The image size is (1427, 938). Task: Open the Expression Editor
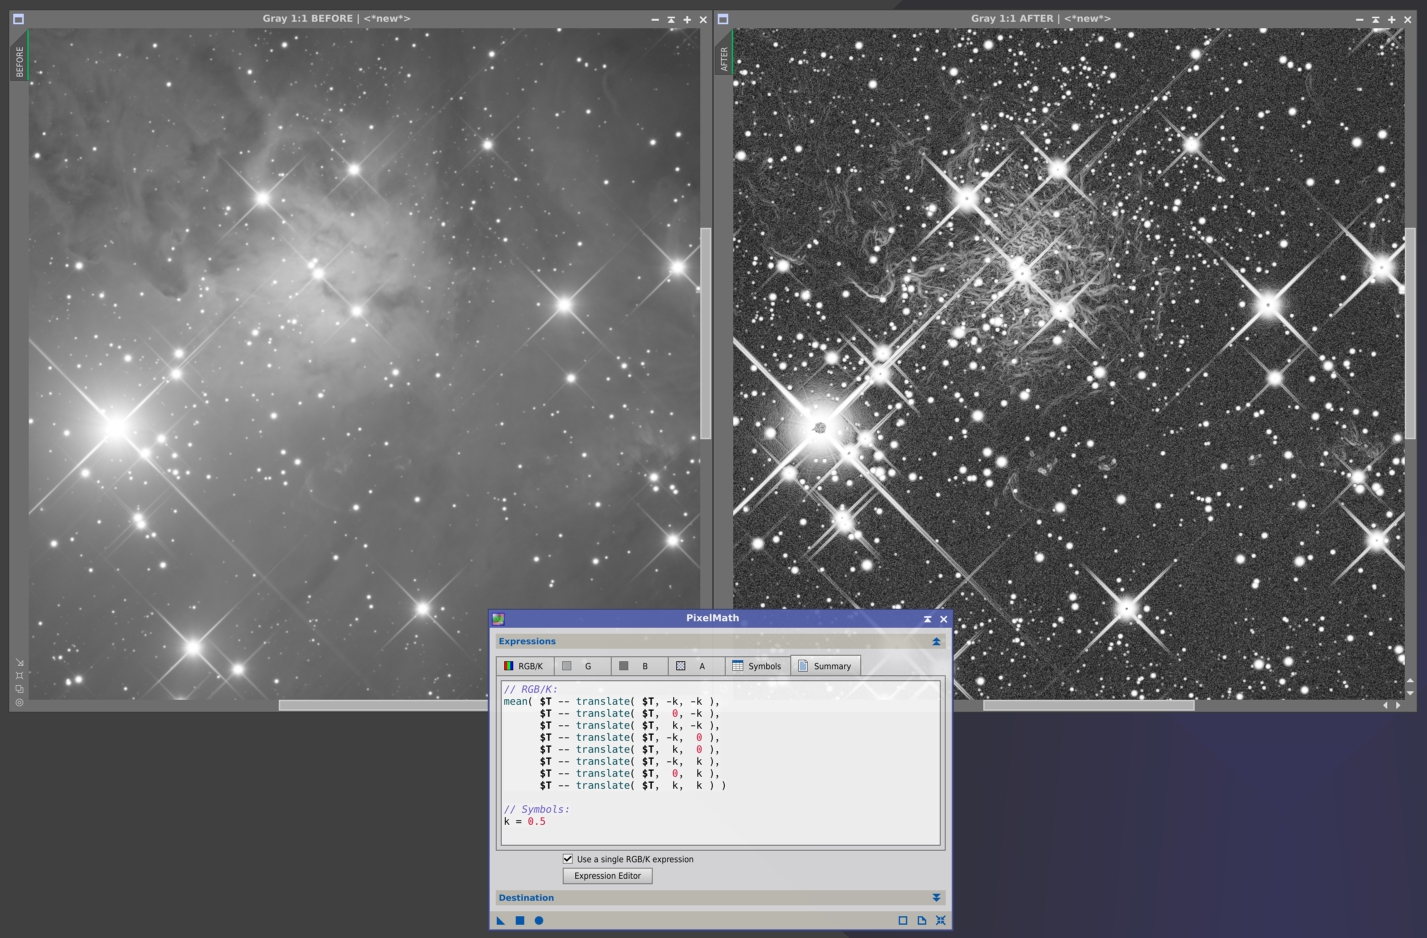point(608,876)
